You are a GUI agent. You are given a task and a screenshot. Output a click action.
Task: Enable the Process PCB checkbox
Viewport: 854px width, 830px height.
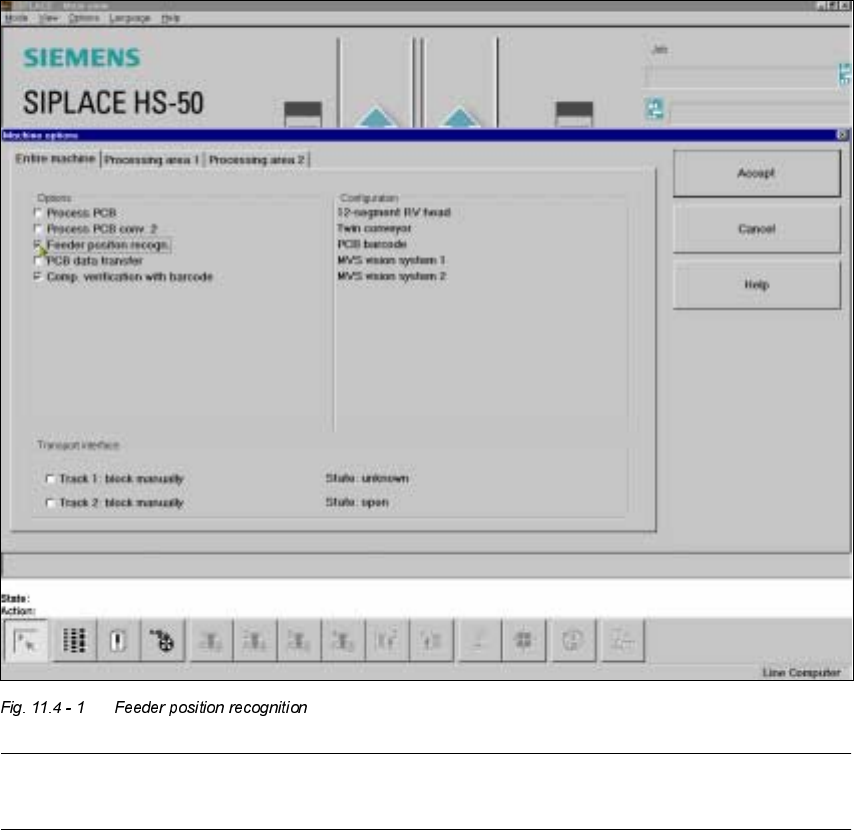[38, 212]
